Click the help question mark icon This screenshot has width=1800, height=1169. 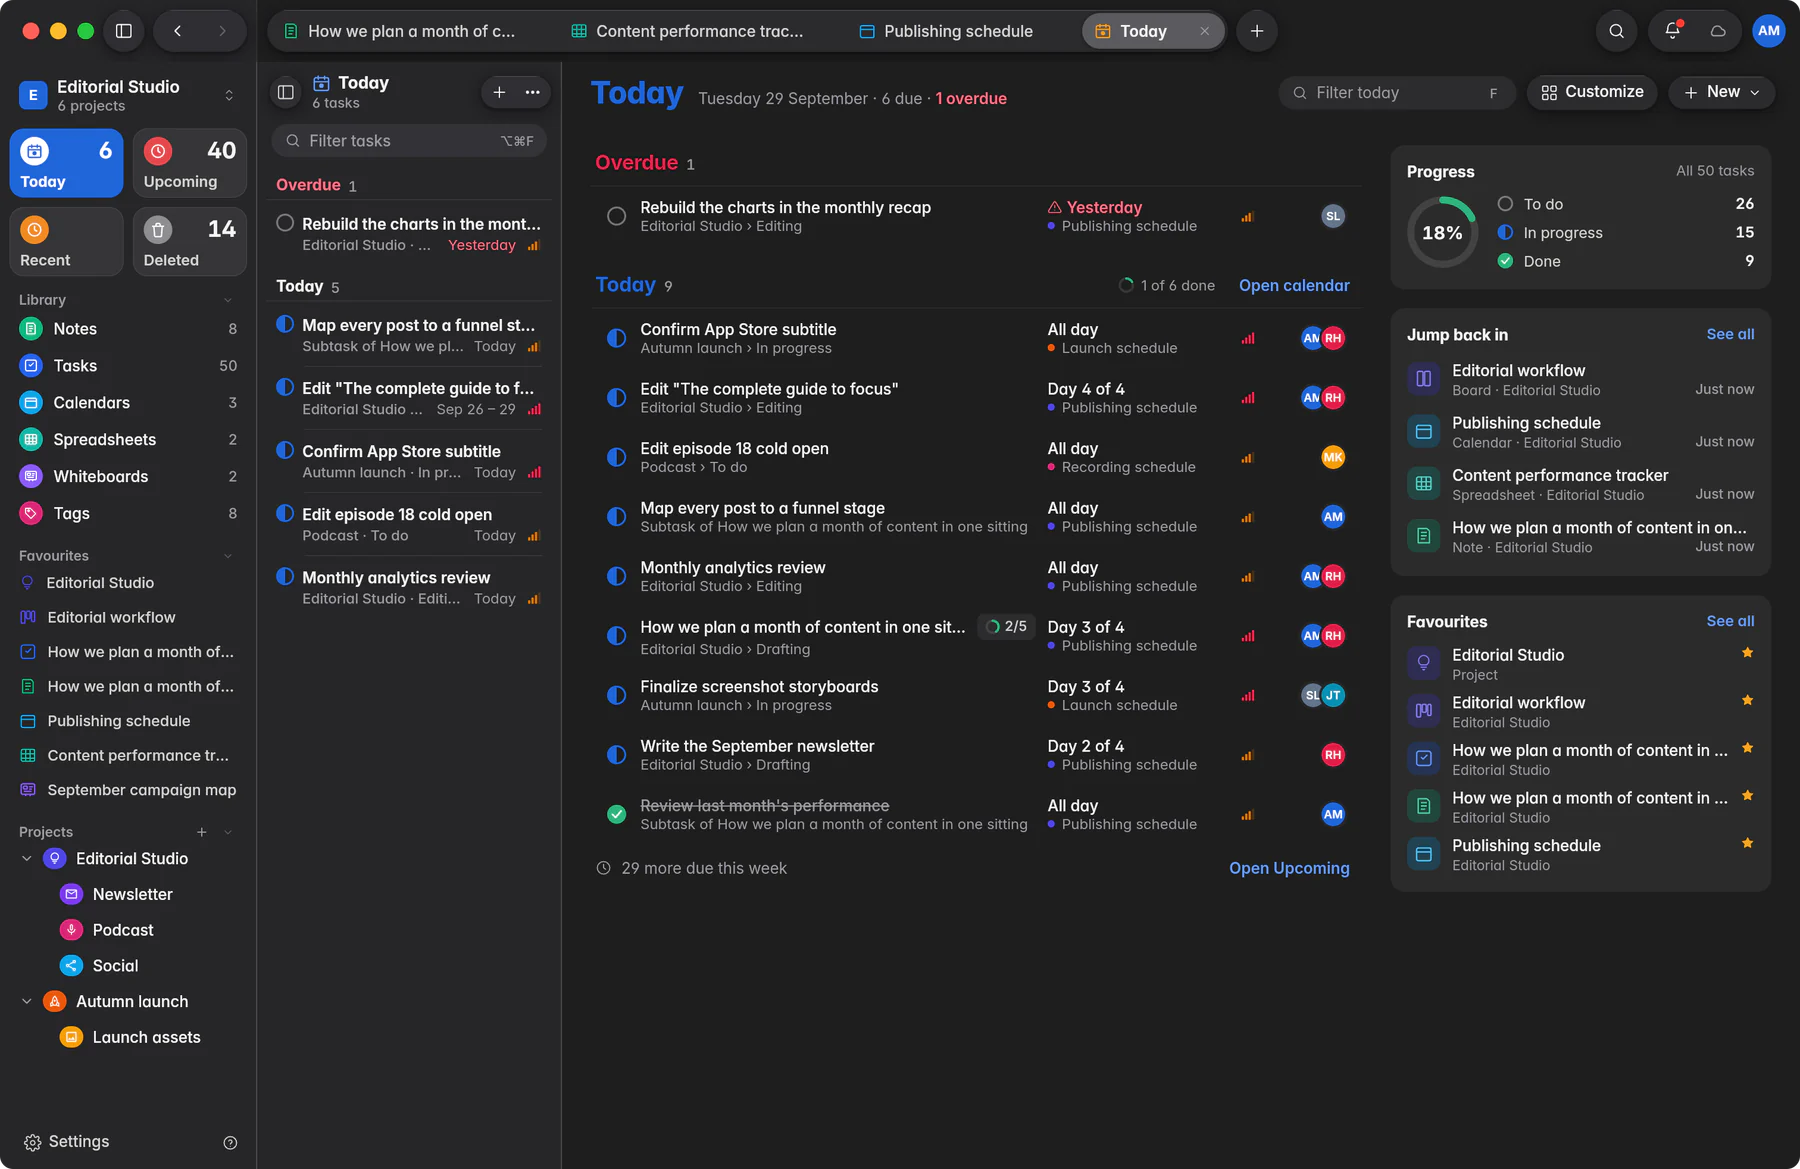click(230, 1143)
